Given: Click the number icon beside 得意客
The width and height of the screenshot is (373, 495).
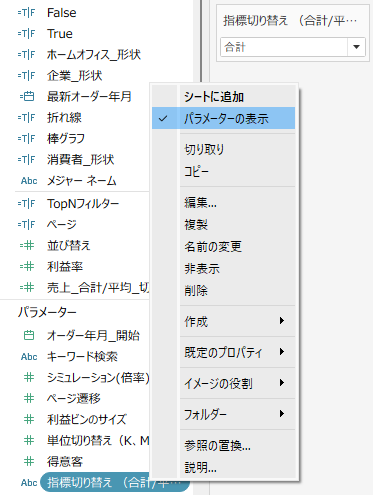Looking at the screenshot, I should tap(29, 462).
